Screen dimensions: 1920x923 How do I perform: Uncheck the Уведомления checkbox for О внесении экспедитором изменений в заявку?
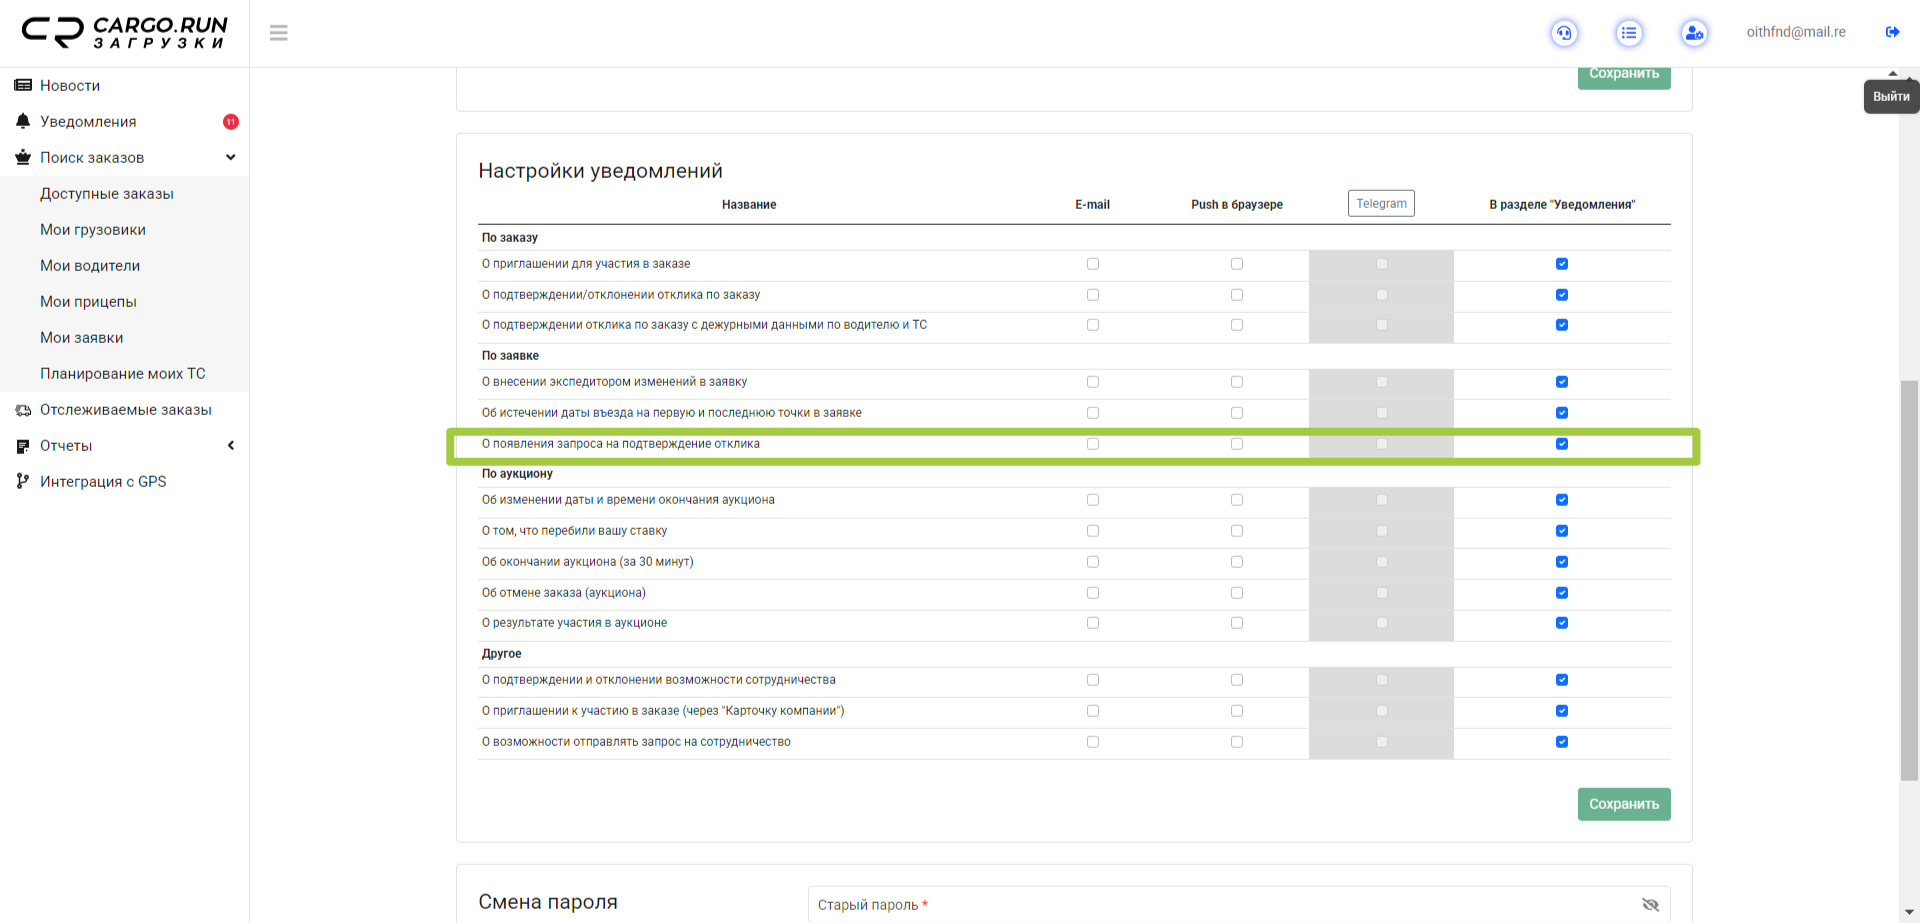1562,382
